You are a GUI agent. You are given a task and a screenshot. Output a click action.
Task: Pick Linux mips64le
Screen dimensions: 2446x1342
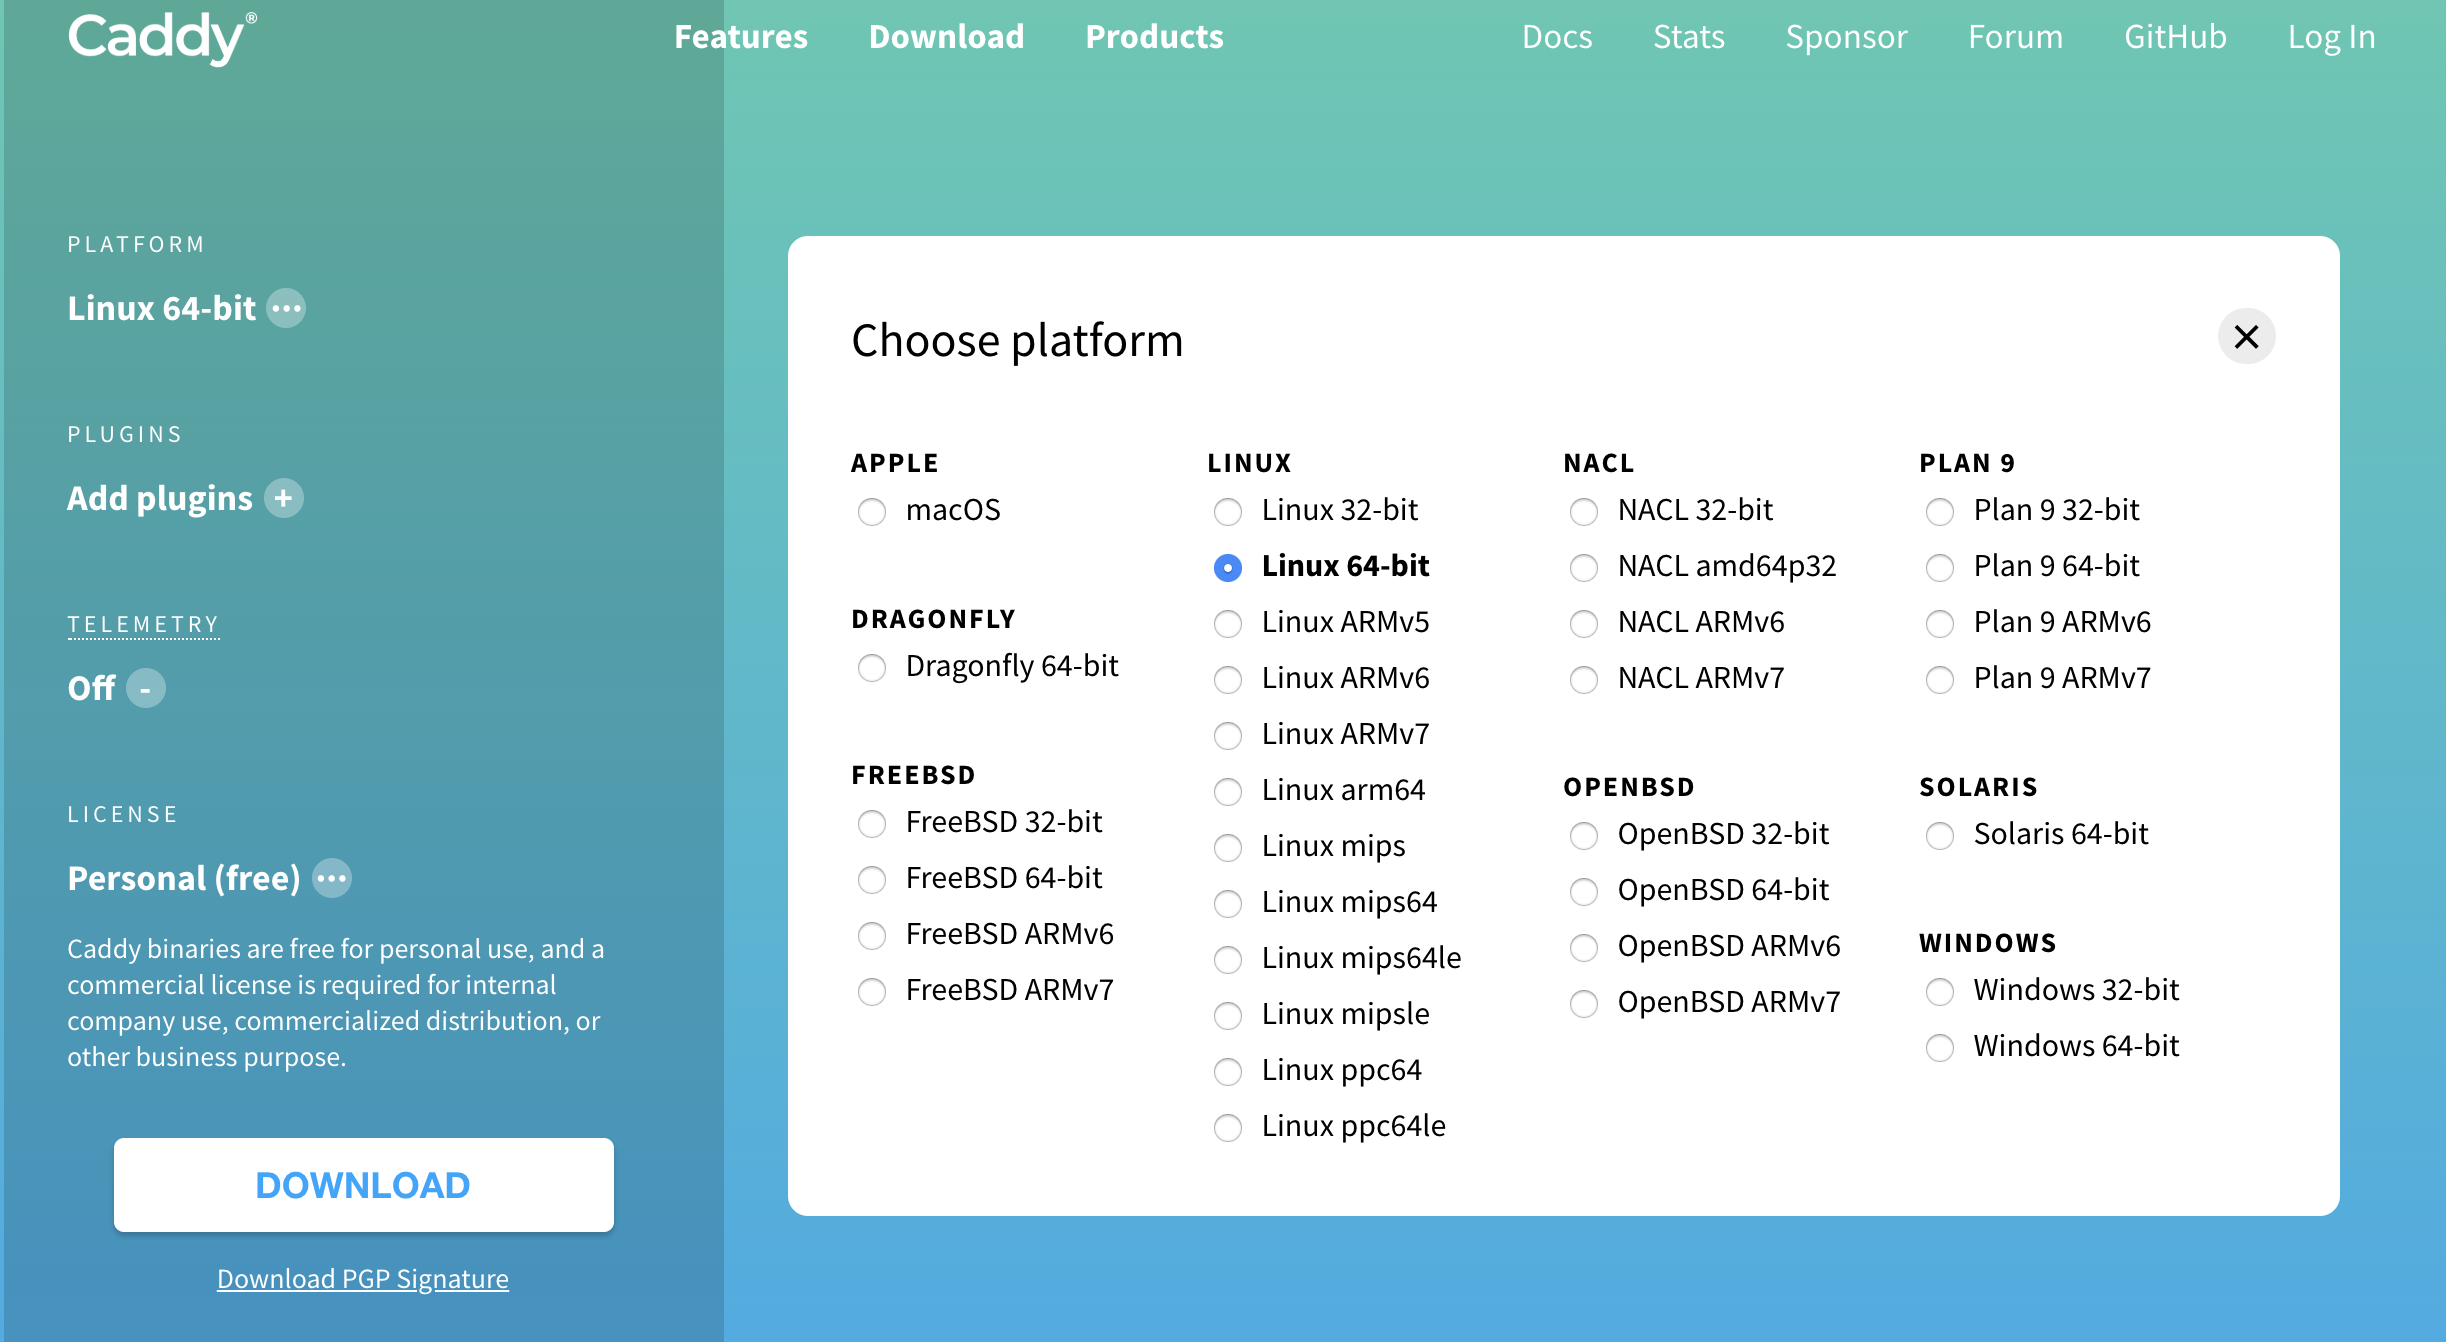tap(1228, 959)
